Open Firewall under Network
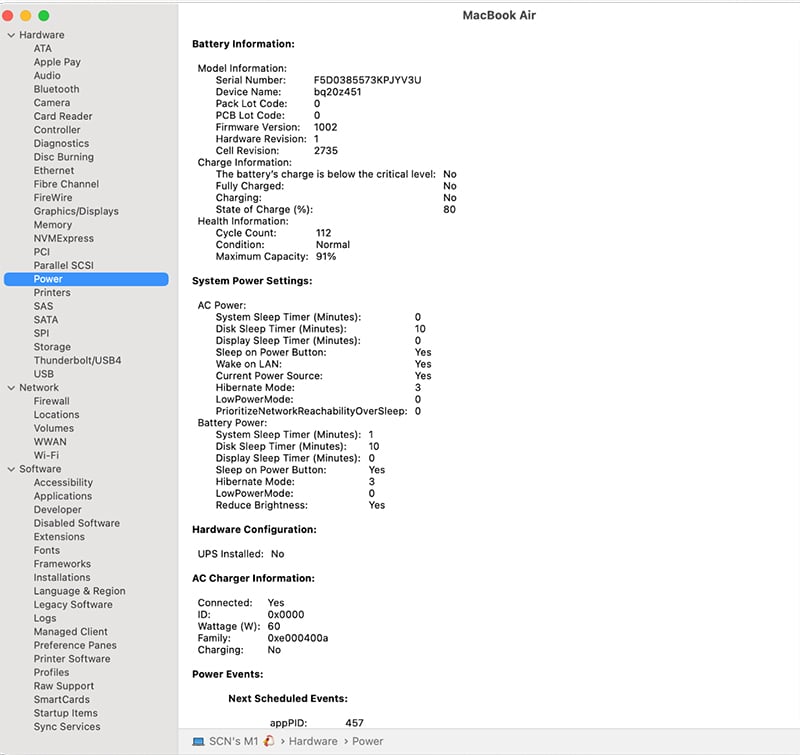This screenshot has height=755, width=800. (x=52, y=401)
